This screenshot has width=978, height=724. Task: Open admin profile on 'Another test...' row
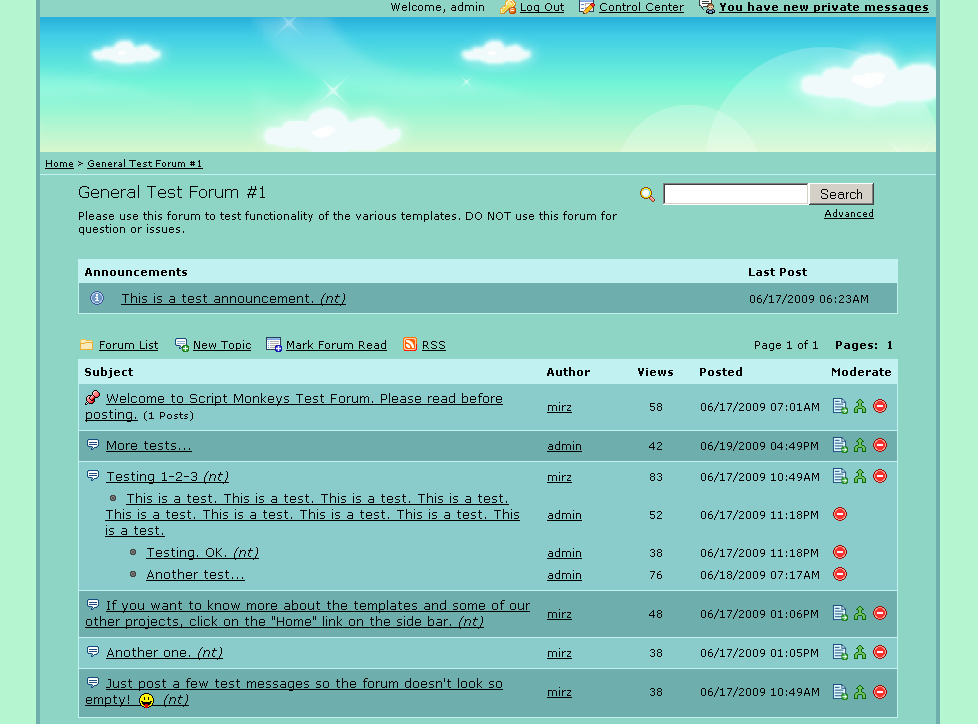tap(564, 576)
